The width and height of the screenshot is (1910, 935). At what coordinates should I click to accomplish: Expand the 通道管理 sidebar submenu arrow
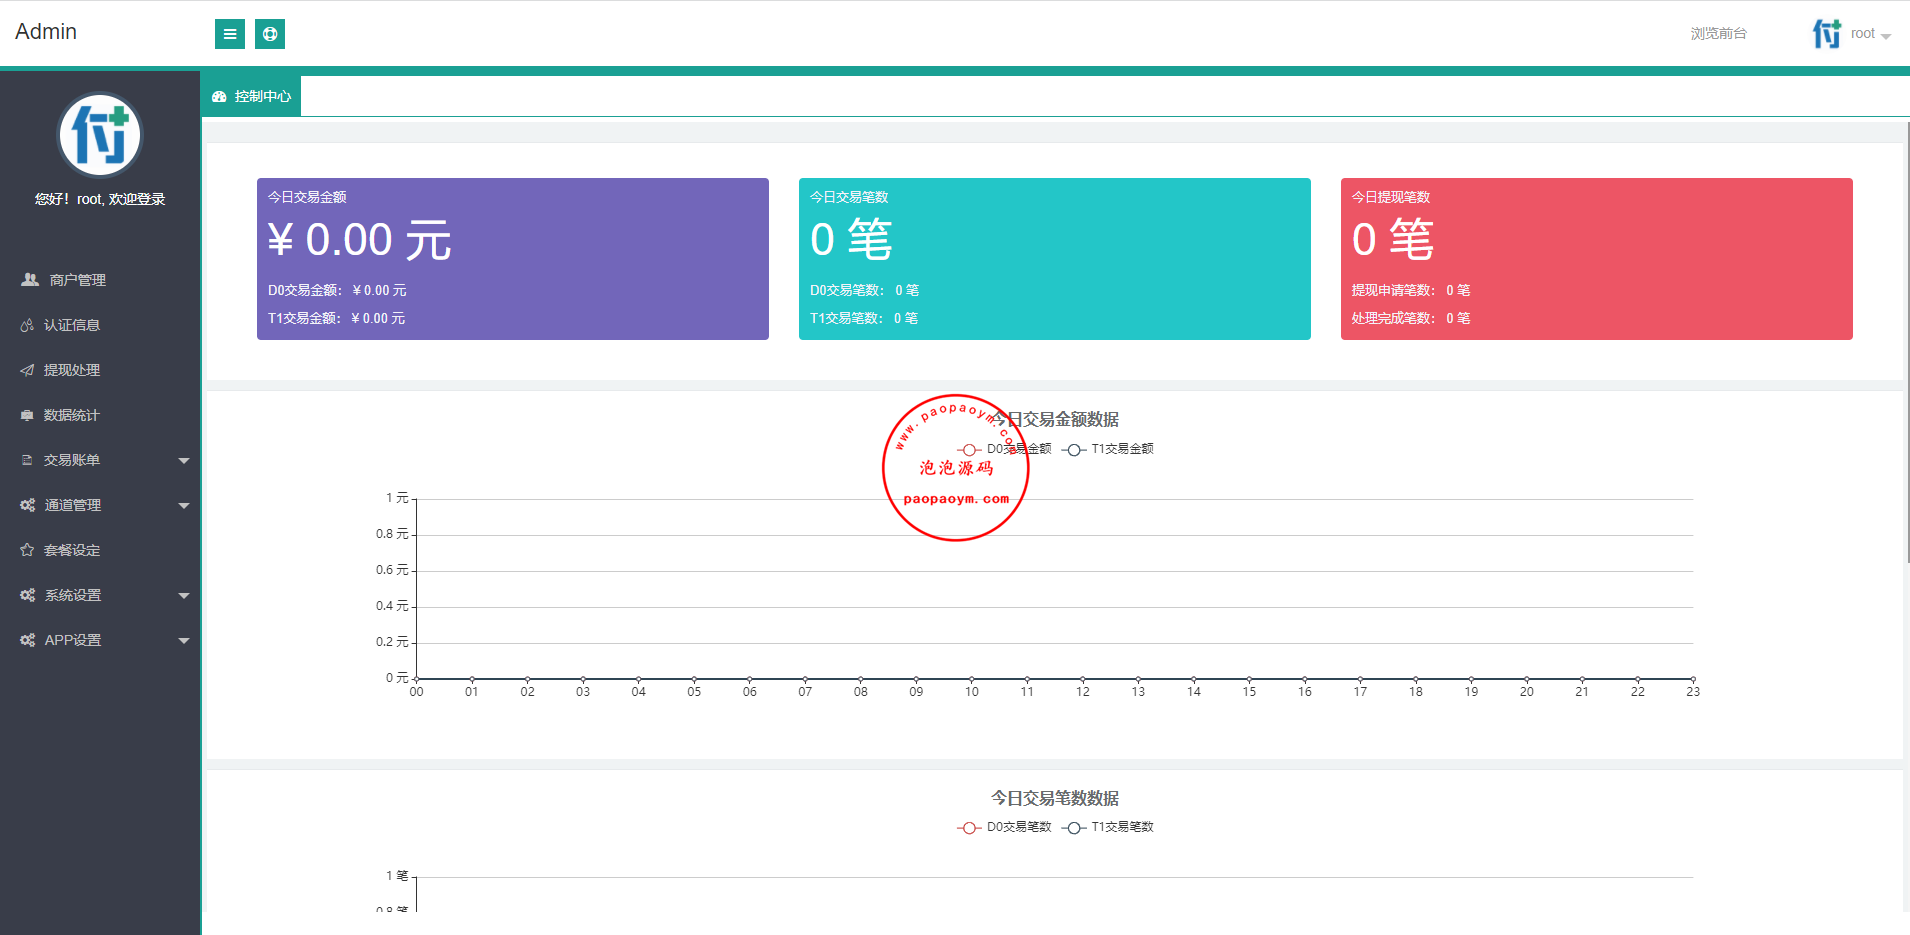(x=184, y=506)
